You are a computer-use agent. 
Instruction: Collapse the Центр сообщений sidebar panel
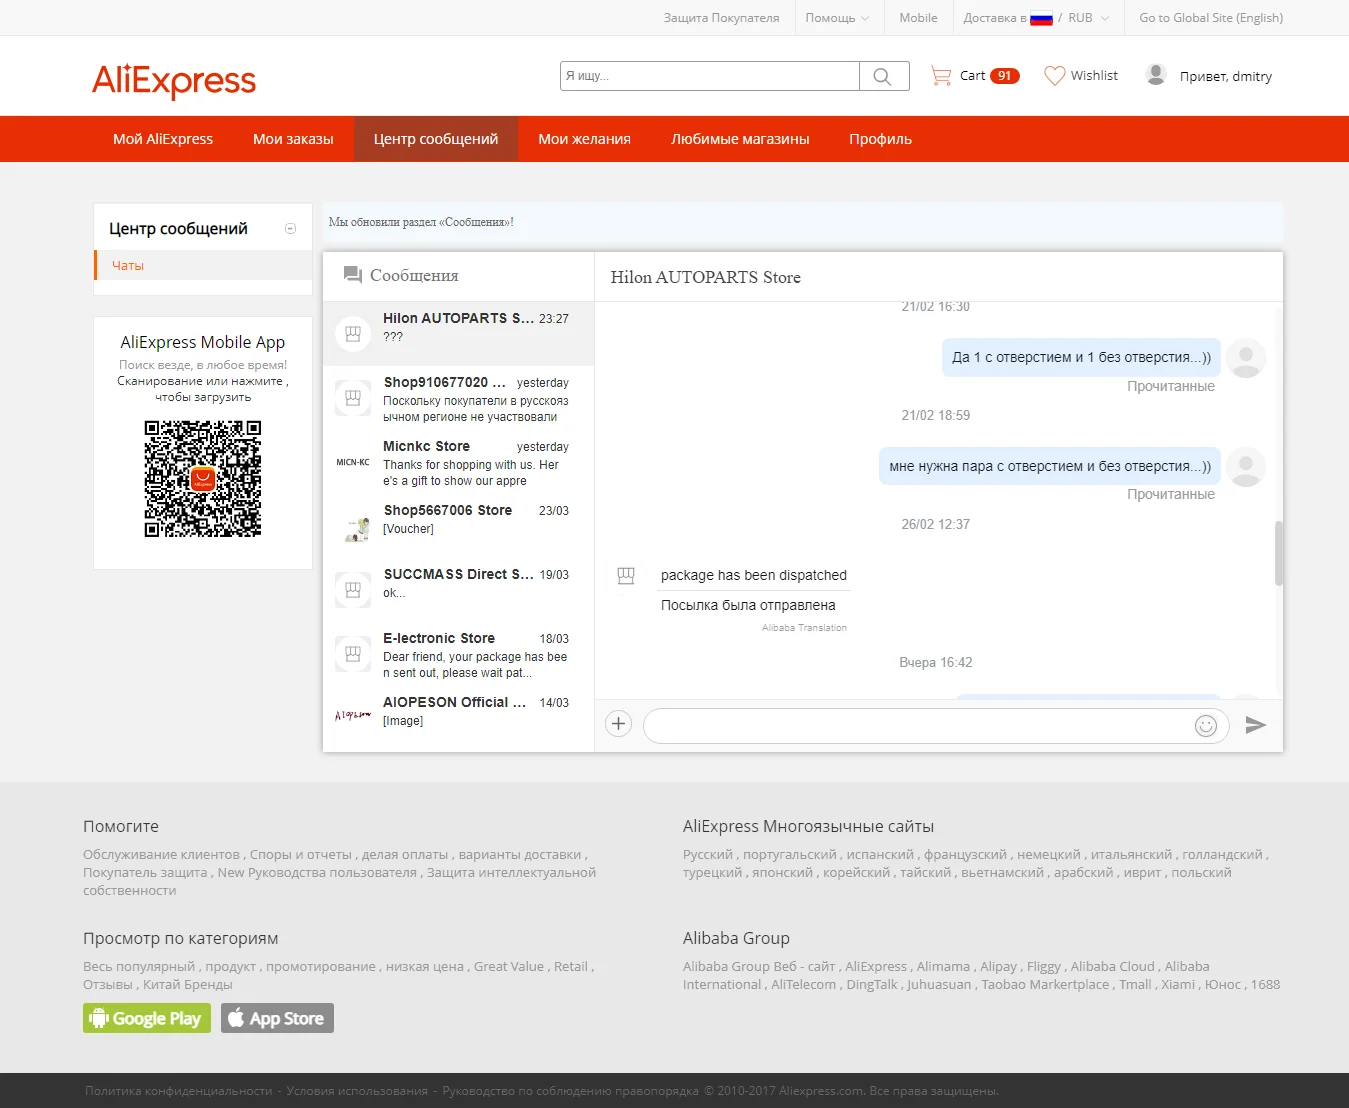click(291, 229)
